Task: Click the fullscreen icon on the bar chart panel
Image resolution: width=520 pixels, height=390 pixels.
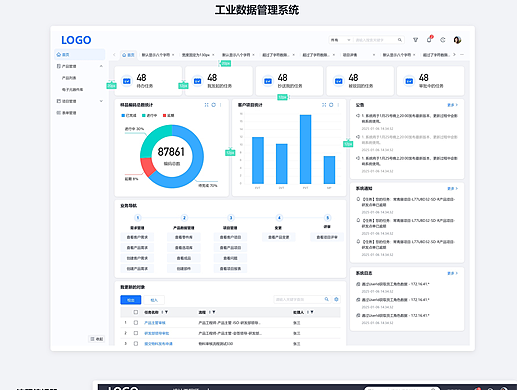Action: coord(324,105)
